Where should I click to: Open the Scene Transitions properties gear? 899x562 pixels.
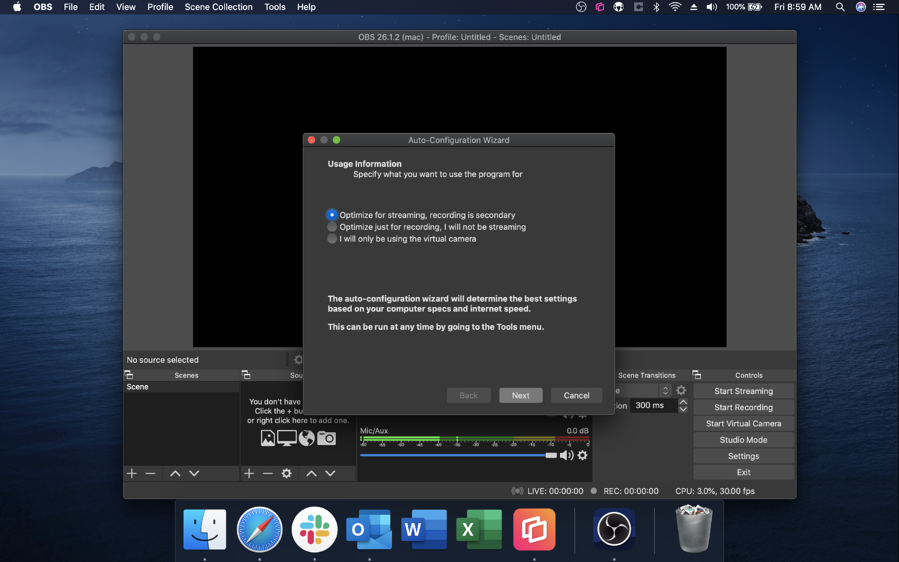point(681,390)
